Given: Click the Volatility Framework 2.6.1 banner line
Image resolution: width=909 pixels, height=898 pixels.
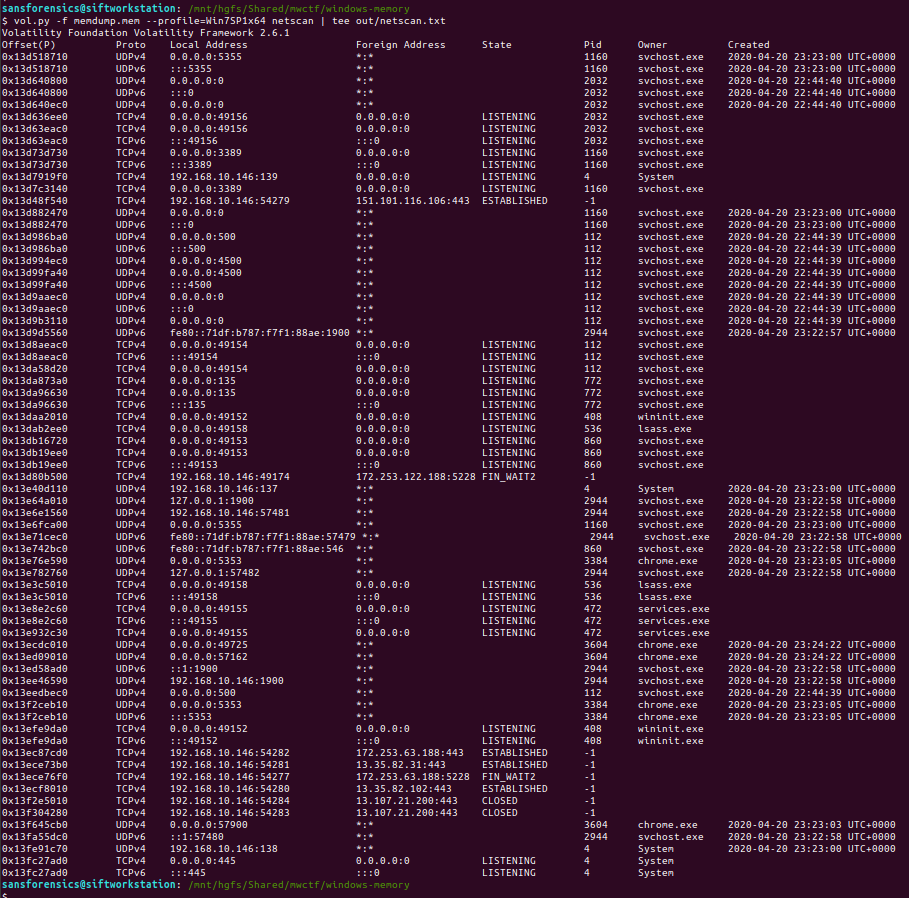Looking at the screenshot, I should point(145,33).
